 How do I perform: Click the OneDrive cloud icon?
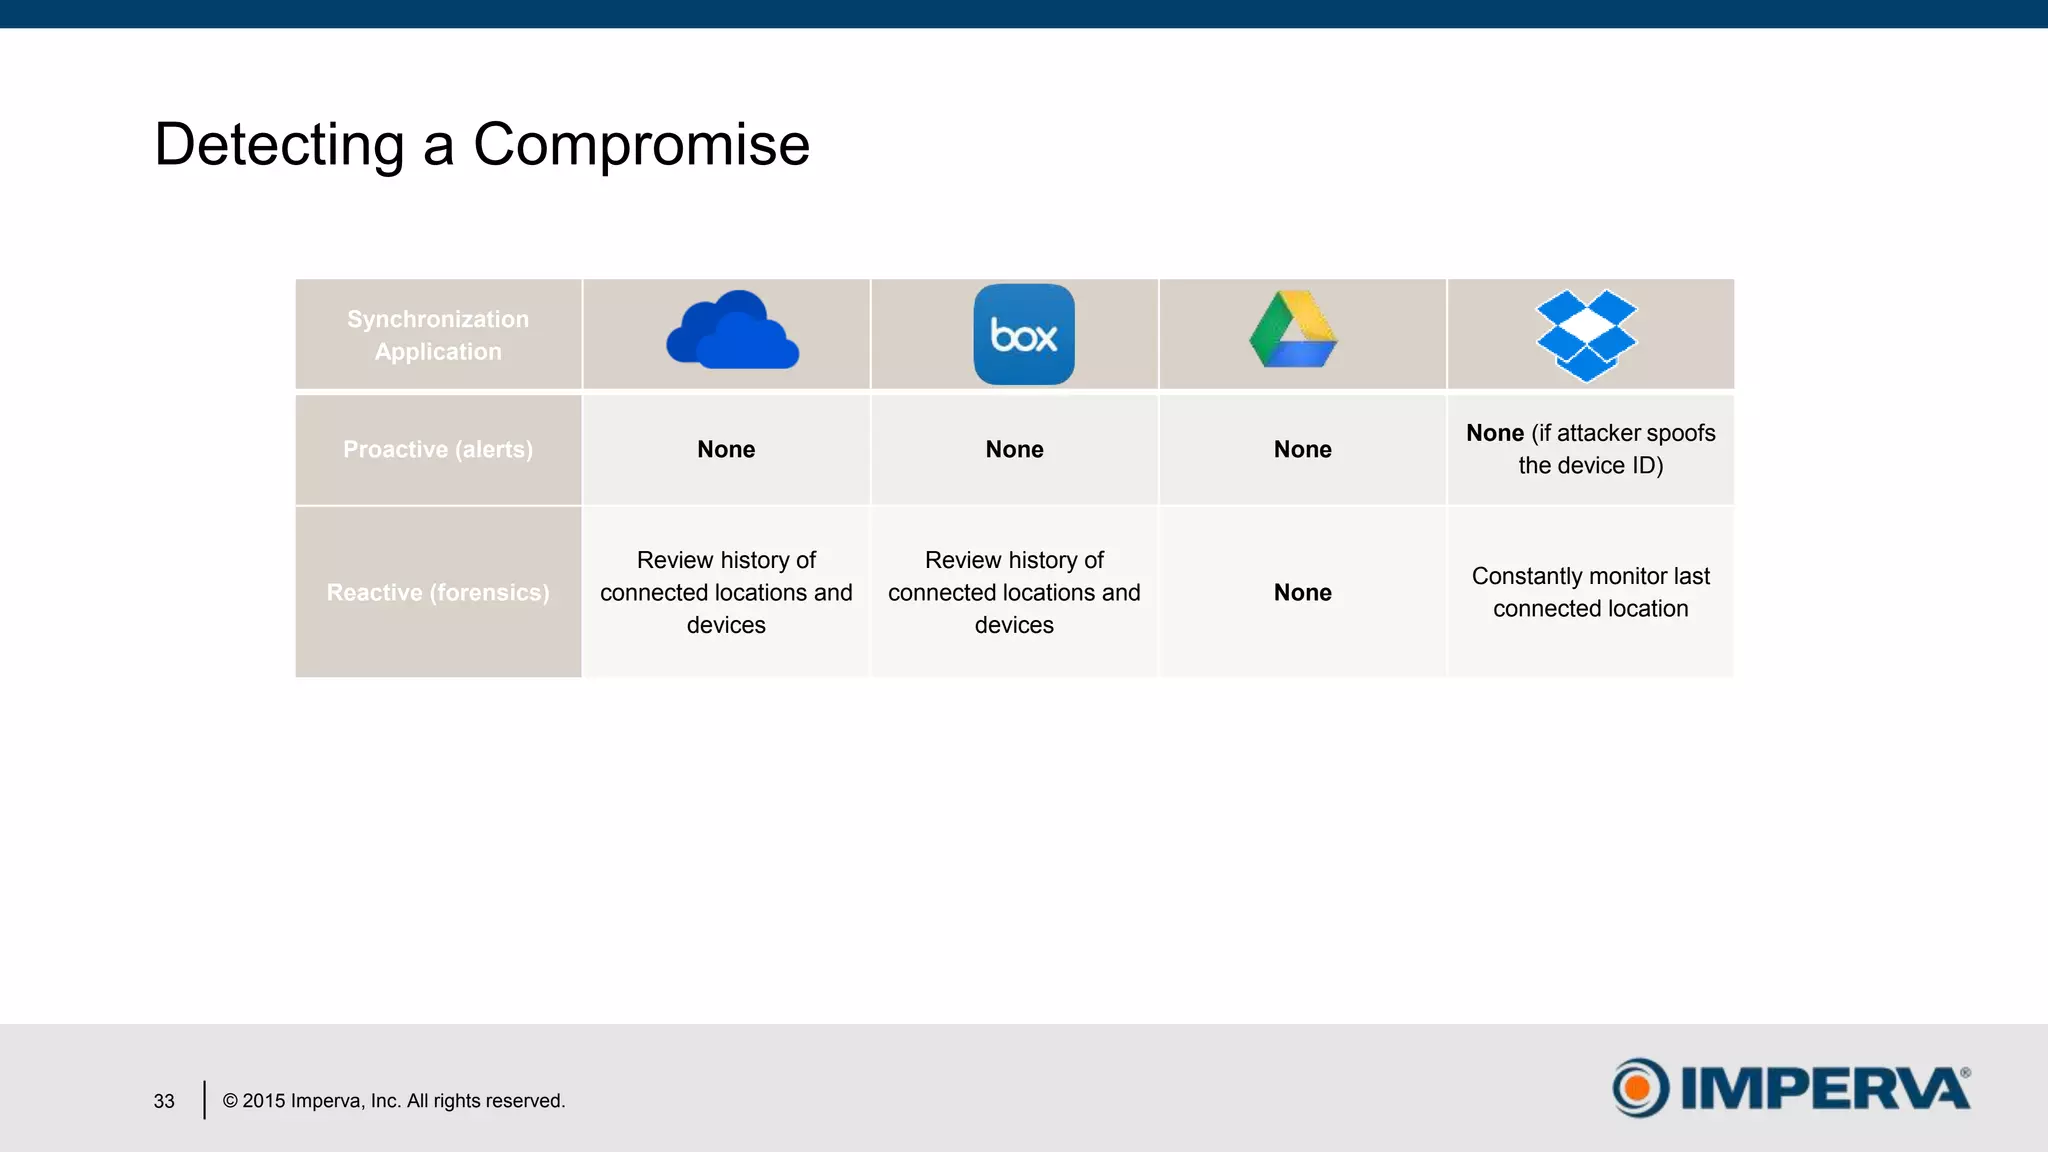732,332
